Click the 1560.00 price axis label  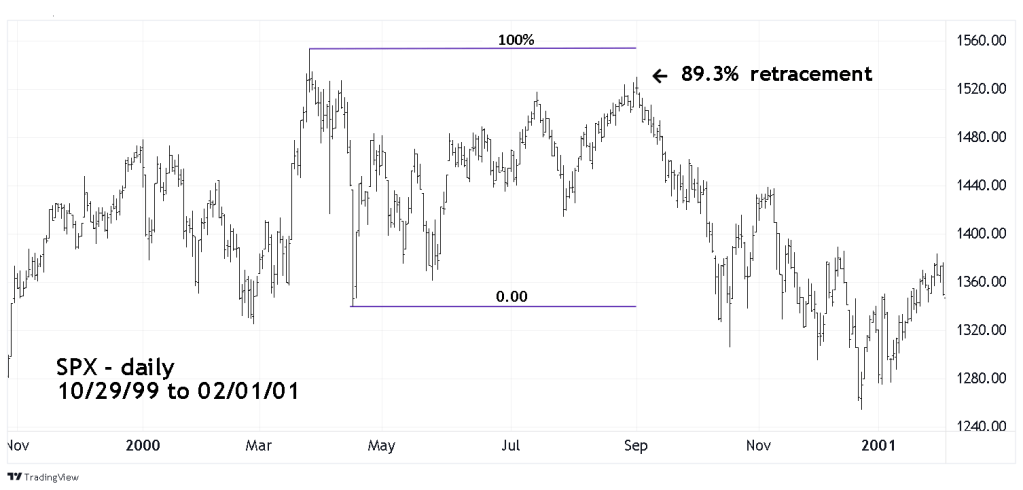(981, 41)
